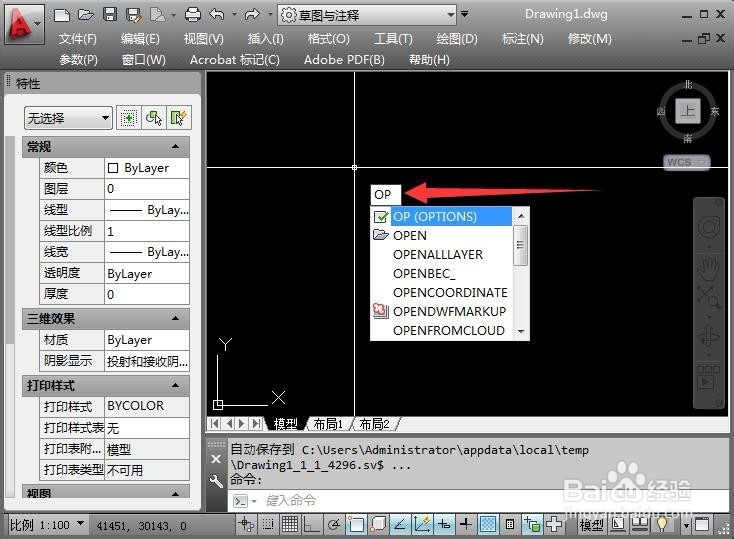This screenshot has height=539, width=734.
Task: Open the AutoCAD application menu button
Action: 24,24
